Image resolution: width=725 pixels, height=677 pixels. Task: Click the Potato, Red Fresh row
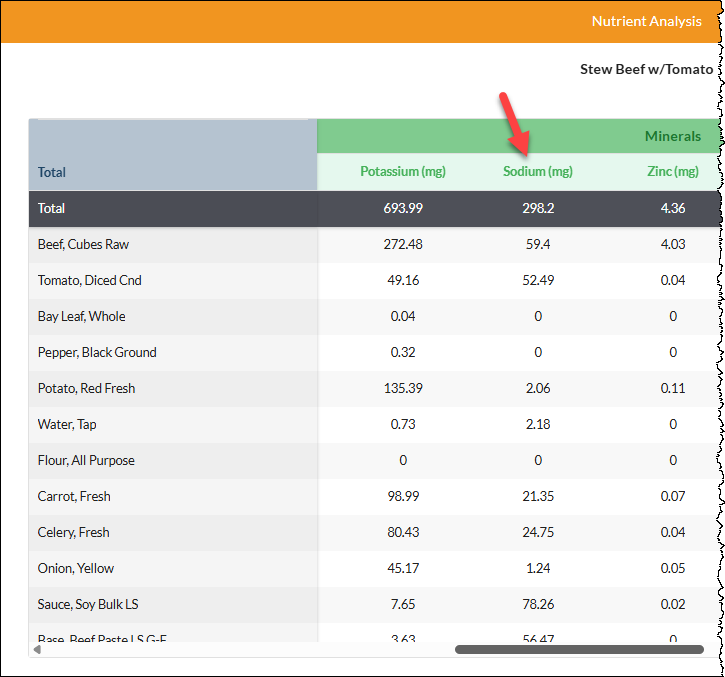point(375,389)
